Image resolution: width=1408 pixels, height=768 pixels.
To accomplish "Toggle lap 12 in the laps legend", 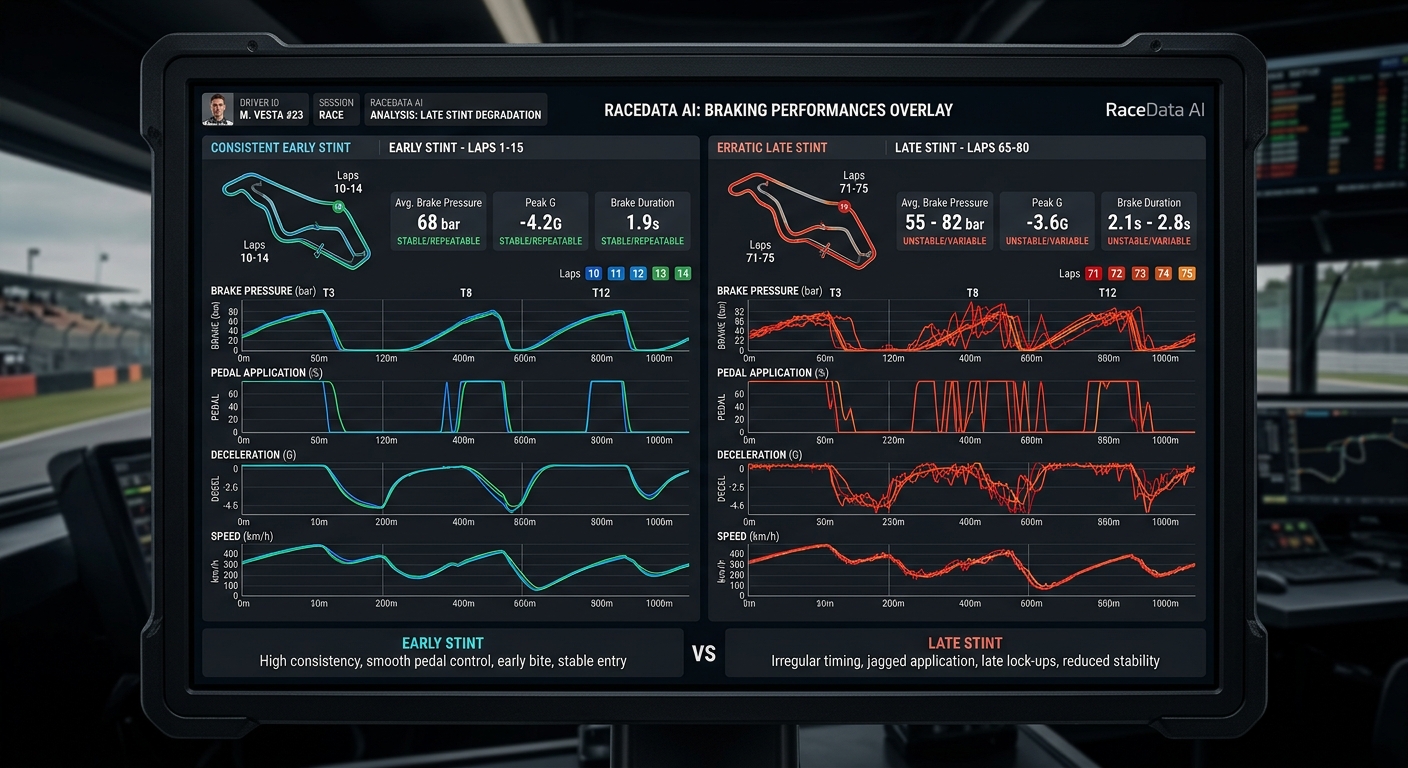I will pos(638,274).
